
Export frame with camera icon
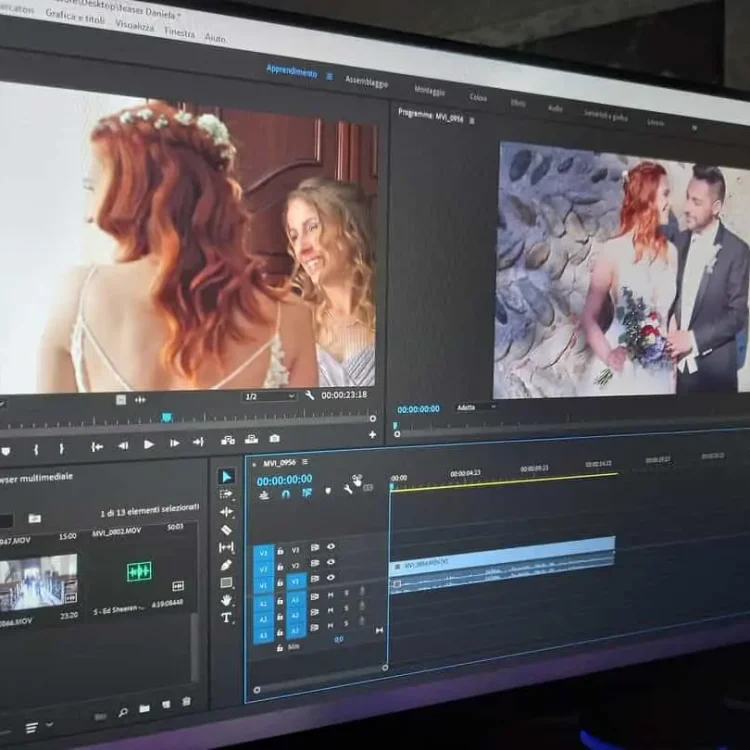274,438
